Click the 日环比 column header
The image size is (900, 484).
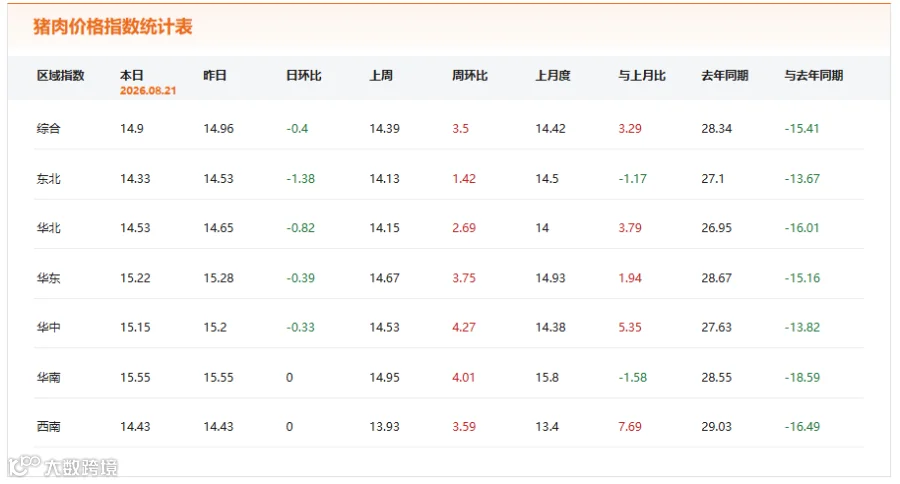(304, 75)
